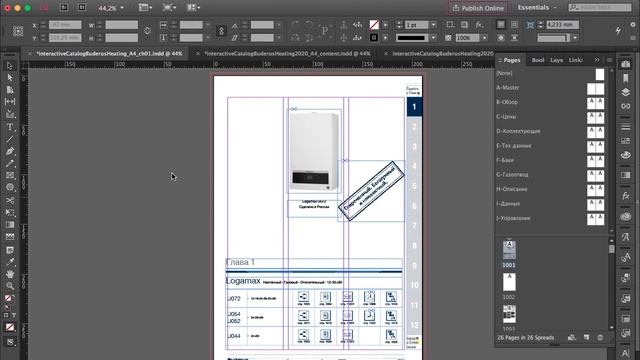Open Bridge from application bar
This screenshot has height=360, width=640.
(64, 7)
